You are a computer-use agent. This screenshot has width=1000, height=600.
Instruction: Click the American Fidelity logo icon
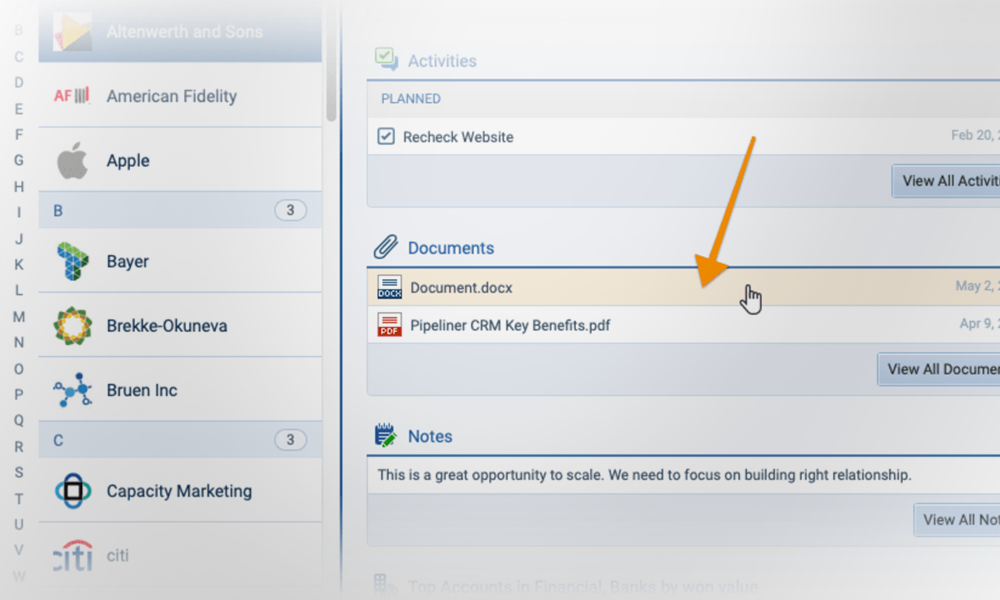coord(72,96)
